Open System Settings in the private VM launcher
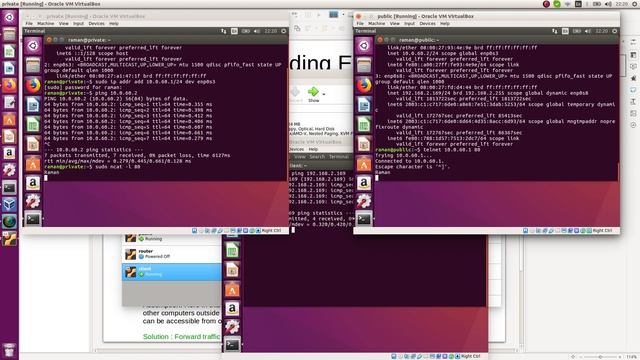The height and width of the screenshot is (360, 640). 33,201
